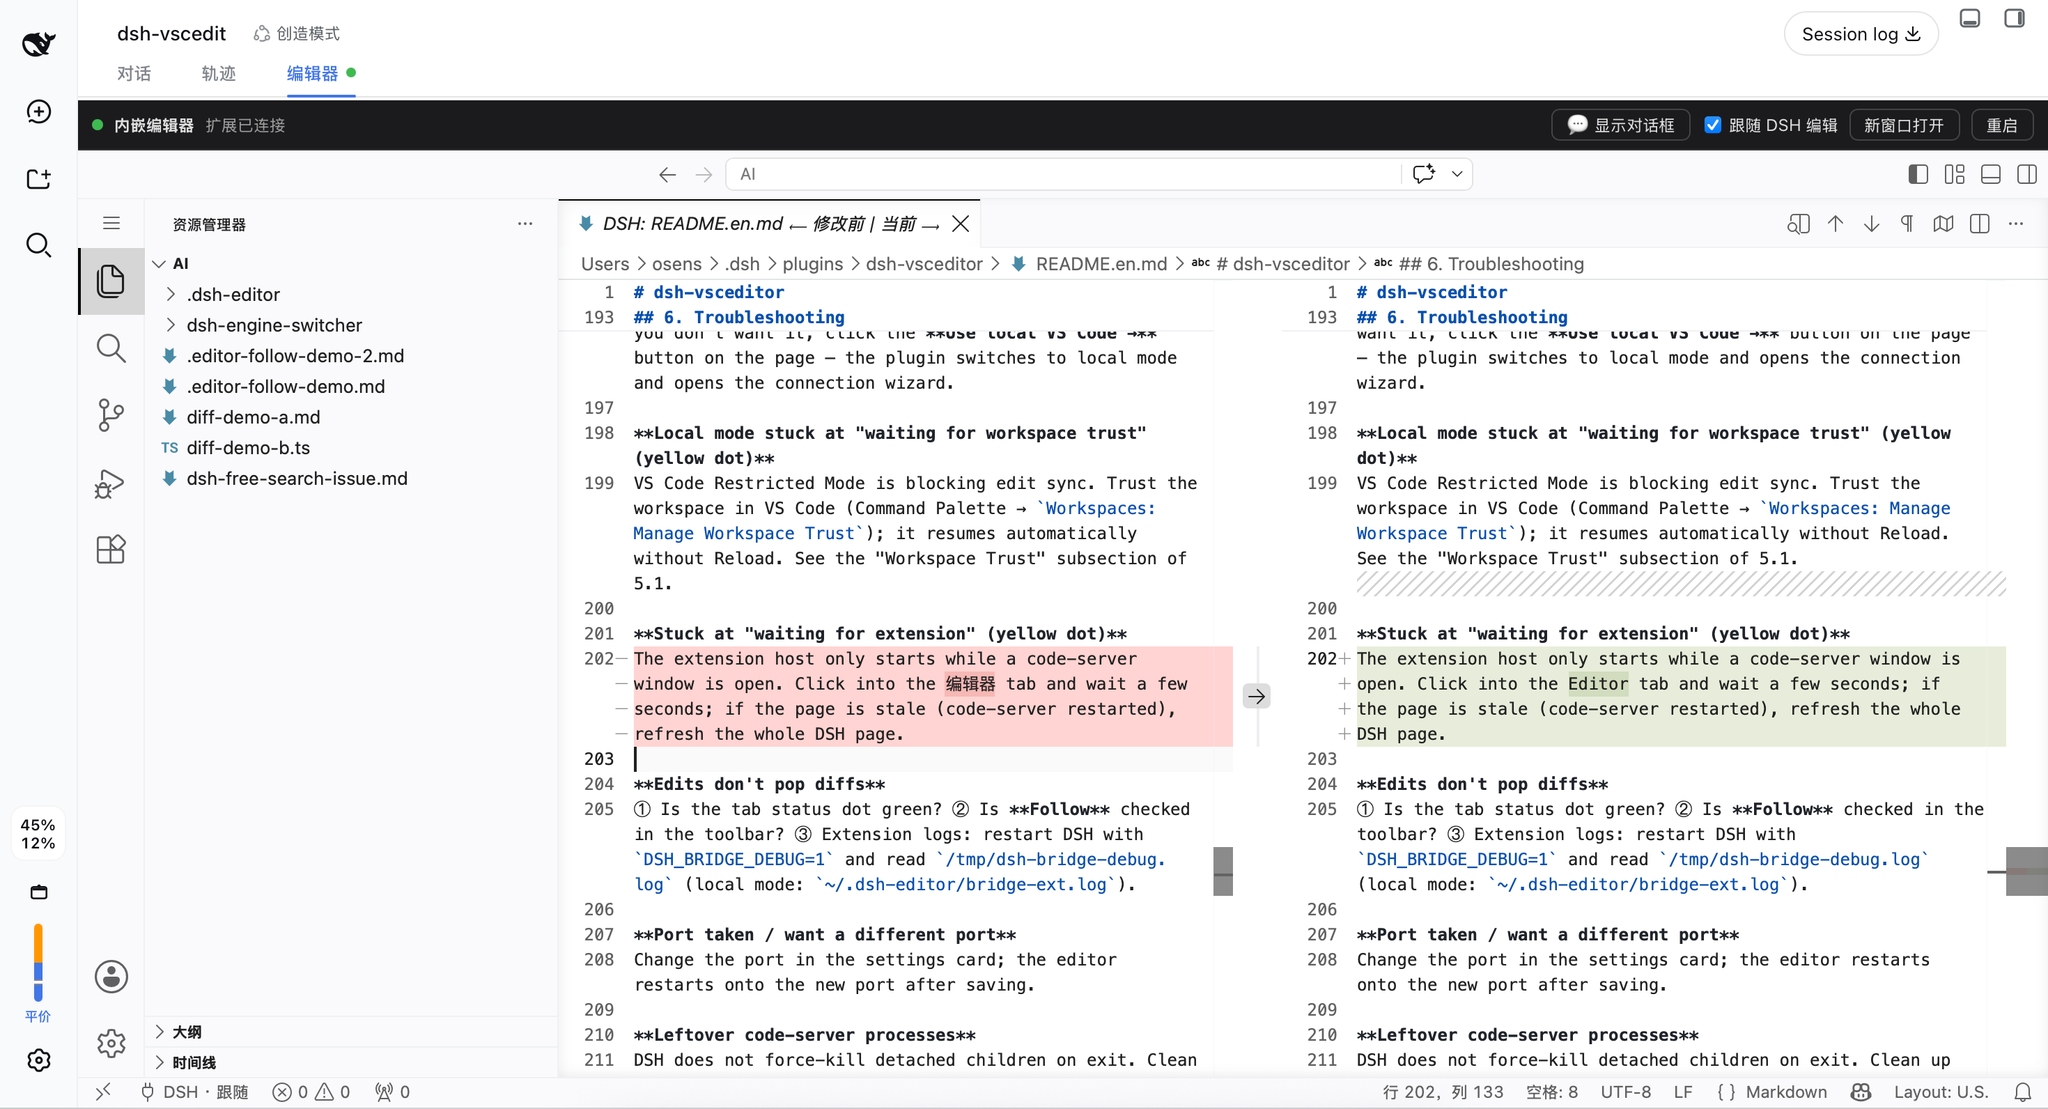Select UTF-8 encoding in status bar
This screenshot has width=2048, height=1109.
coord(1626,1092)
